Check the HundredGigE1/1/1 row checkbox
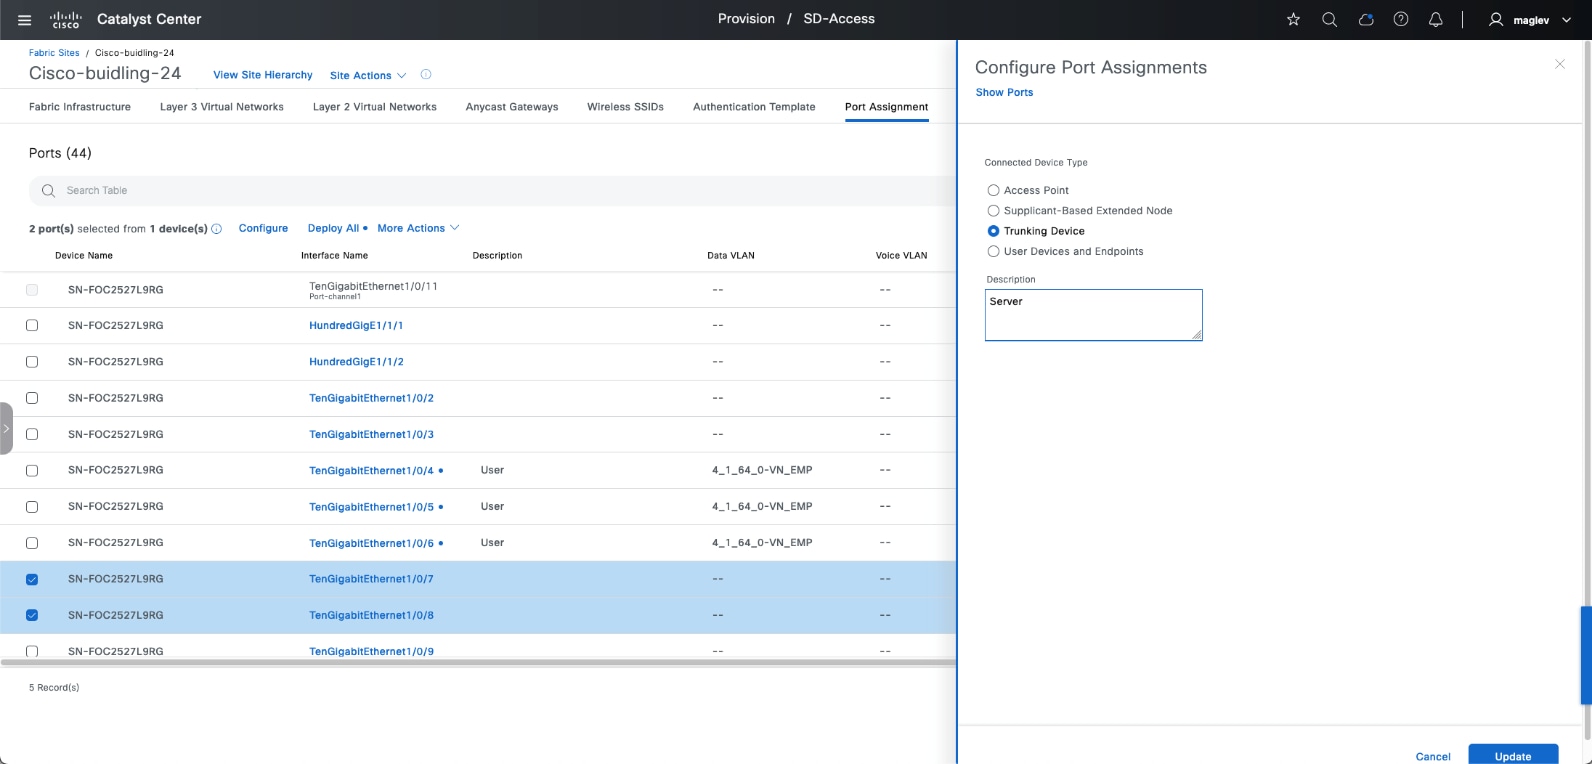Image resolution: width=1592 pixels, height=764 pixels. click(x=32, y=326)
